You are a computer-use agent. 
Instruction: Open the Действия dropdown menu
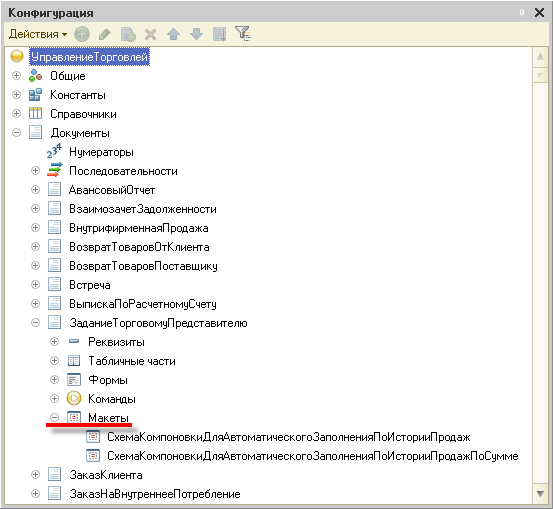[38, 34]
